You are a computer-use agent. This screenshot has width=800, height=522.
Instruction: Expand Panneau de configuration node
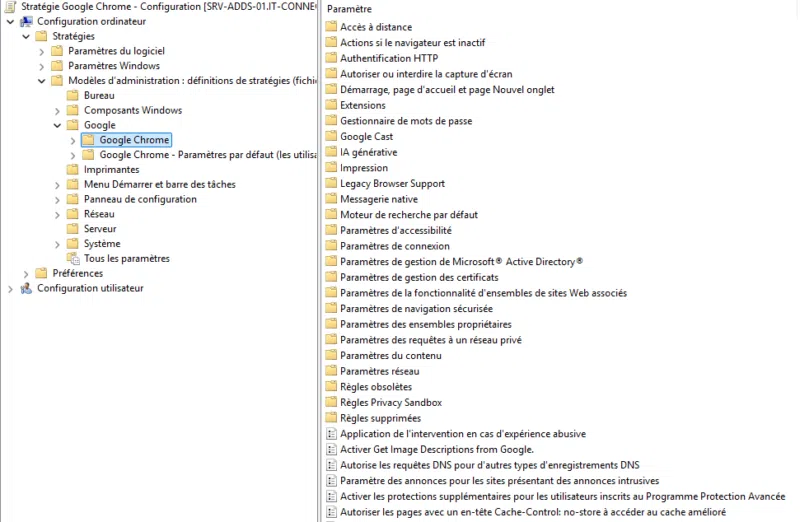58,200
